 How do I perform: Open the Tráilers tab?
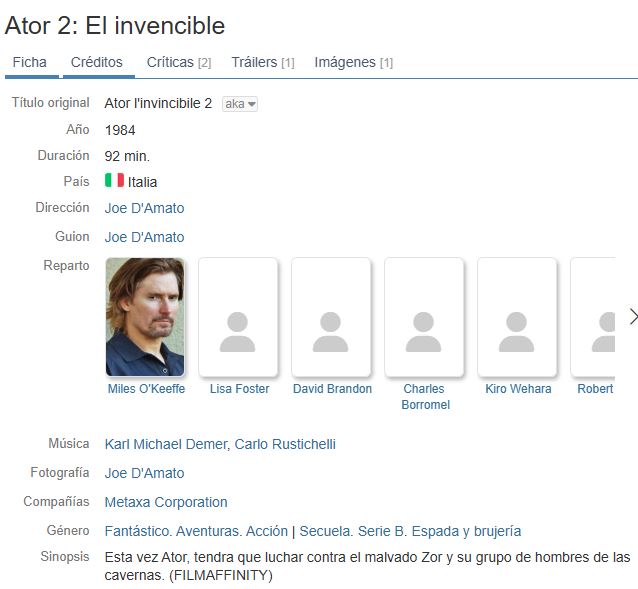click(x=263, y=62)
